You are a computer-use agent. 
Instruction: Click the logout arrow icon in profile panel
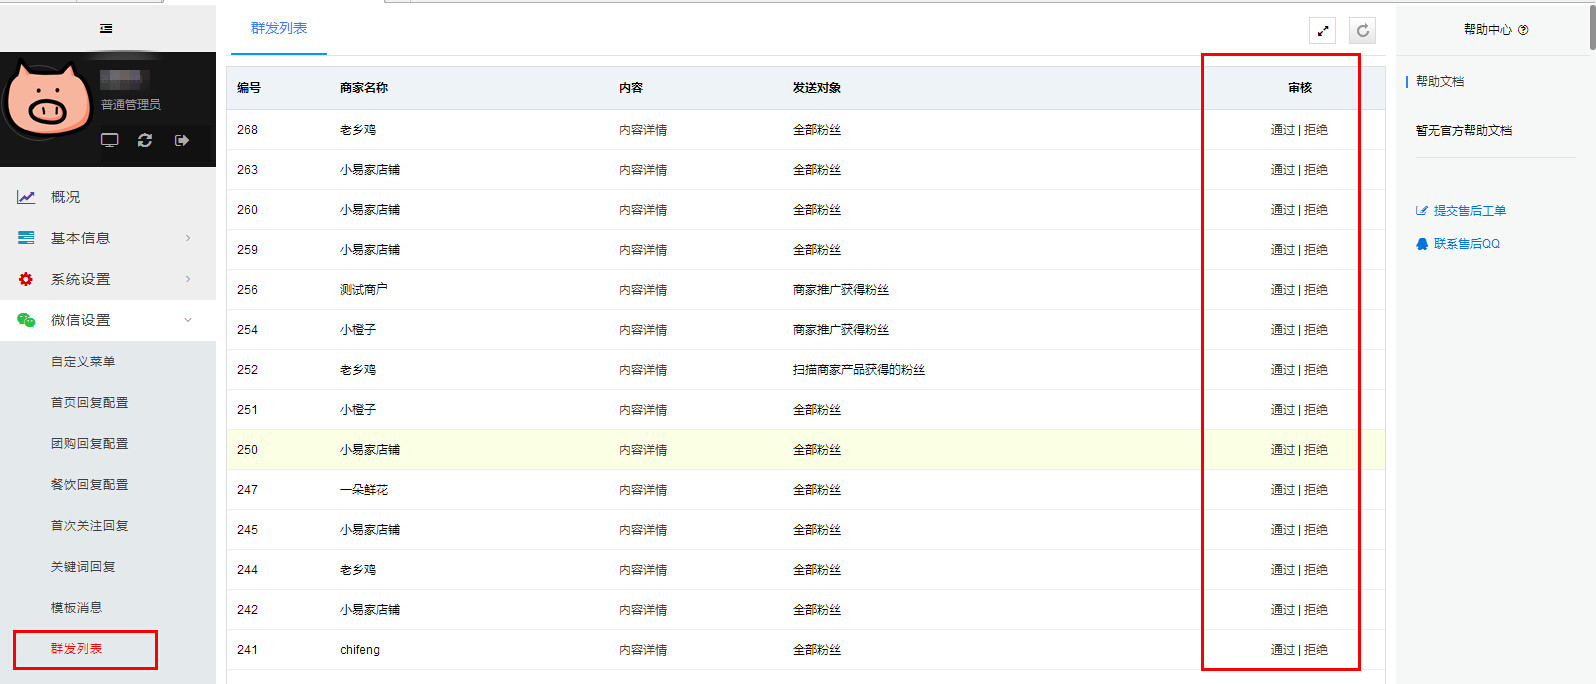181,140
